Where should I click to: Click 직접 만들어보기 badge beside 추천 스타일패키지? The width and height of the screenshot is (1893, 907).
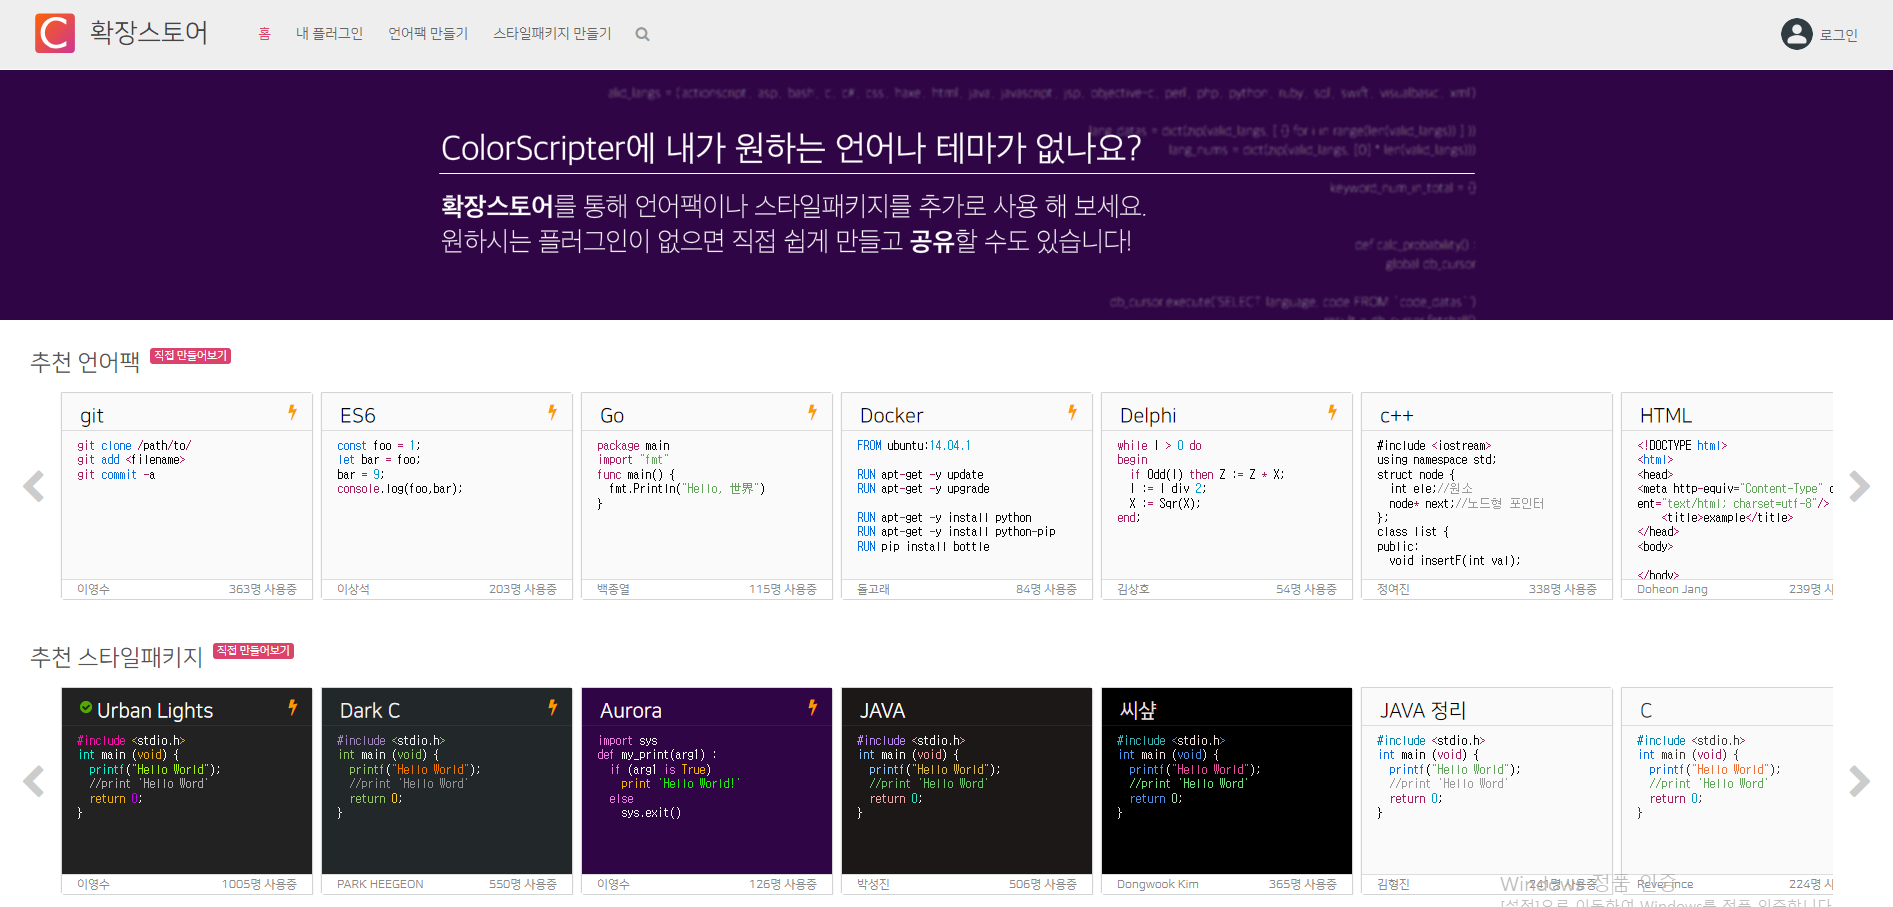(253, 651)
